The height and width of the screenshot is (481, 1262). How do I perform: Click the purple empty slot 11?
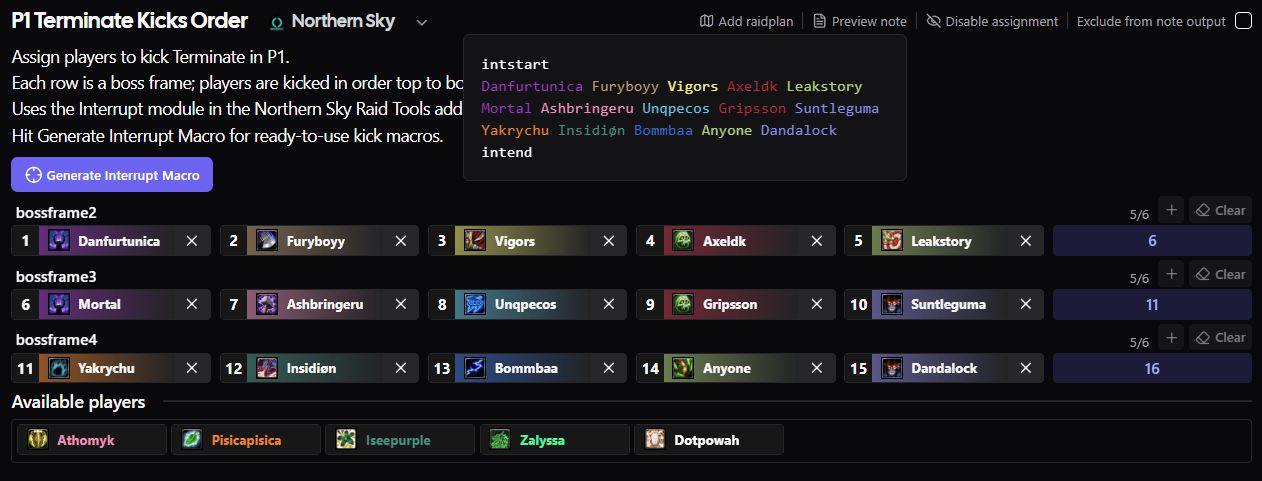[1152, 304]
